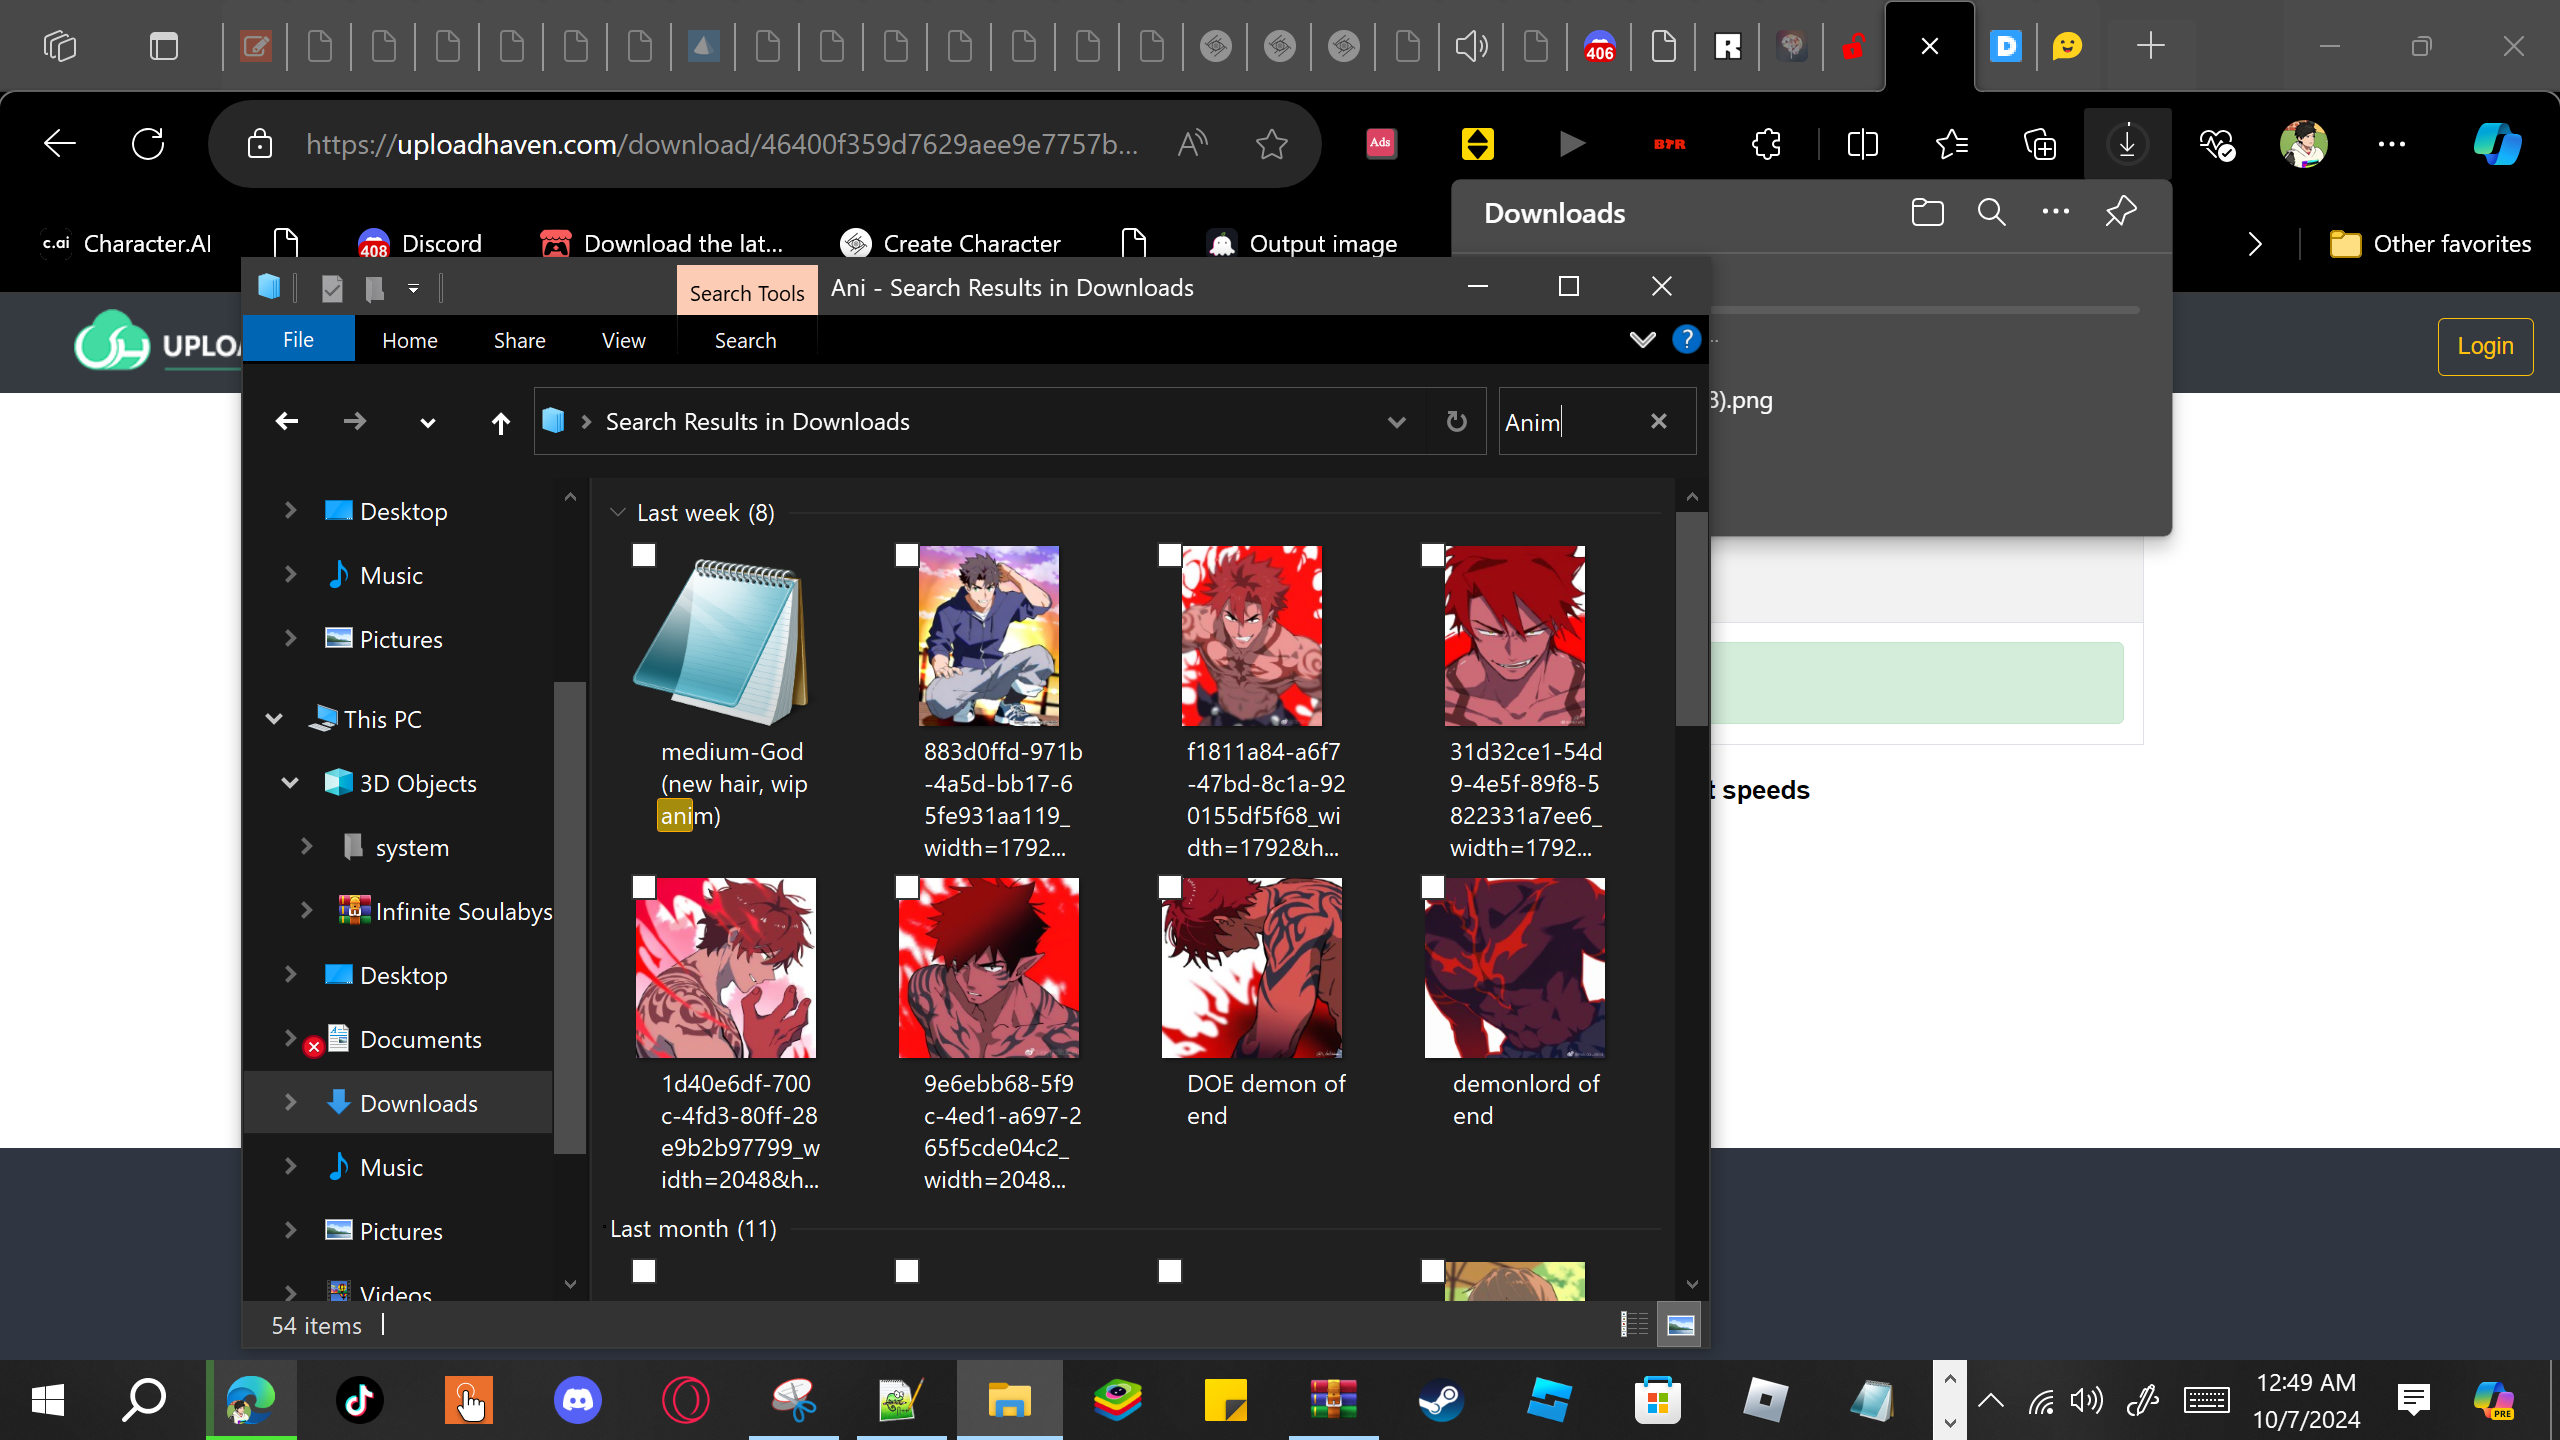This screenshot has width=2560, height=1440.
Task: Tick checkbox for medium-God notepad file
Action: click(x=644, y=555)
